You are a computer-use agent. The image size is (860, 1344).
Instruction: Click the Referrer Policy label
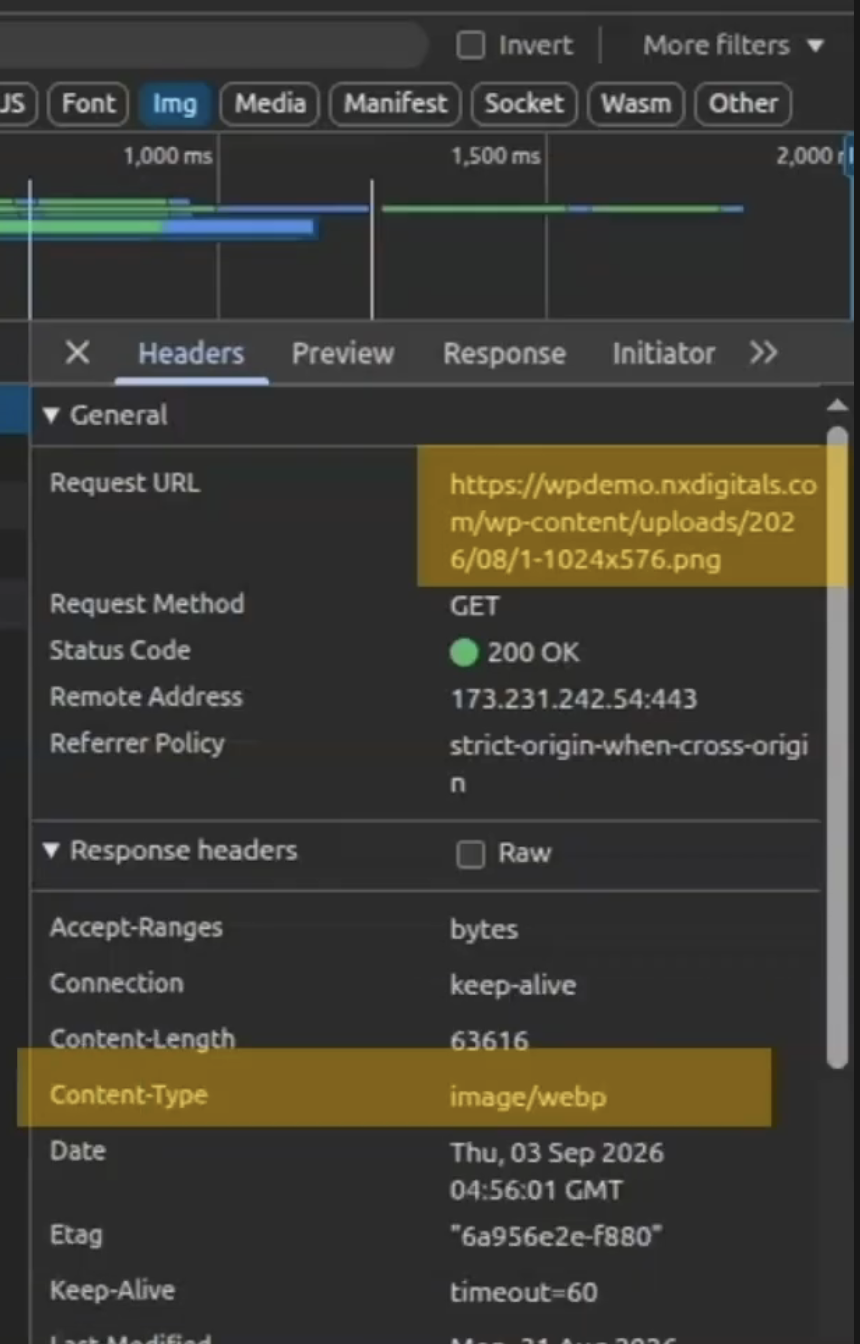point(137,743)
